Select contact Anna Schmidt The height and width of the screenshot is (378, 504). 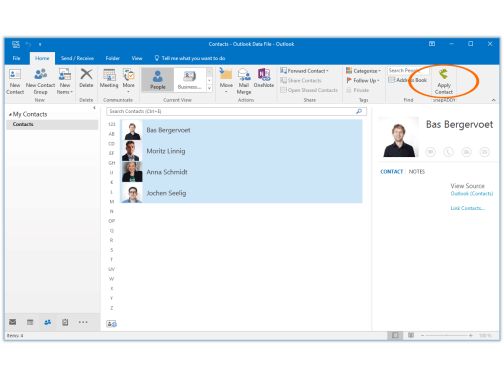[x=241, y=172]
